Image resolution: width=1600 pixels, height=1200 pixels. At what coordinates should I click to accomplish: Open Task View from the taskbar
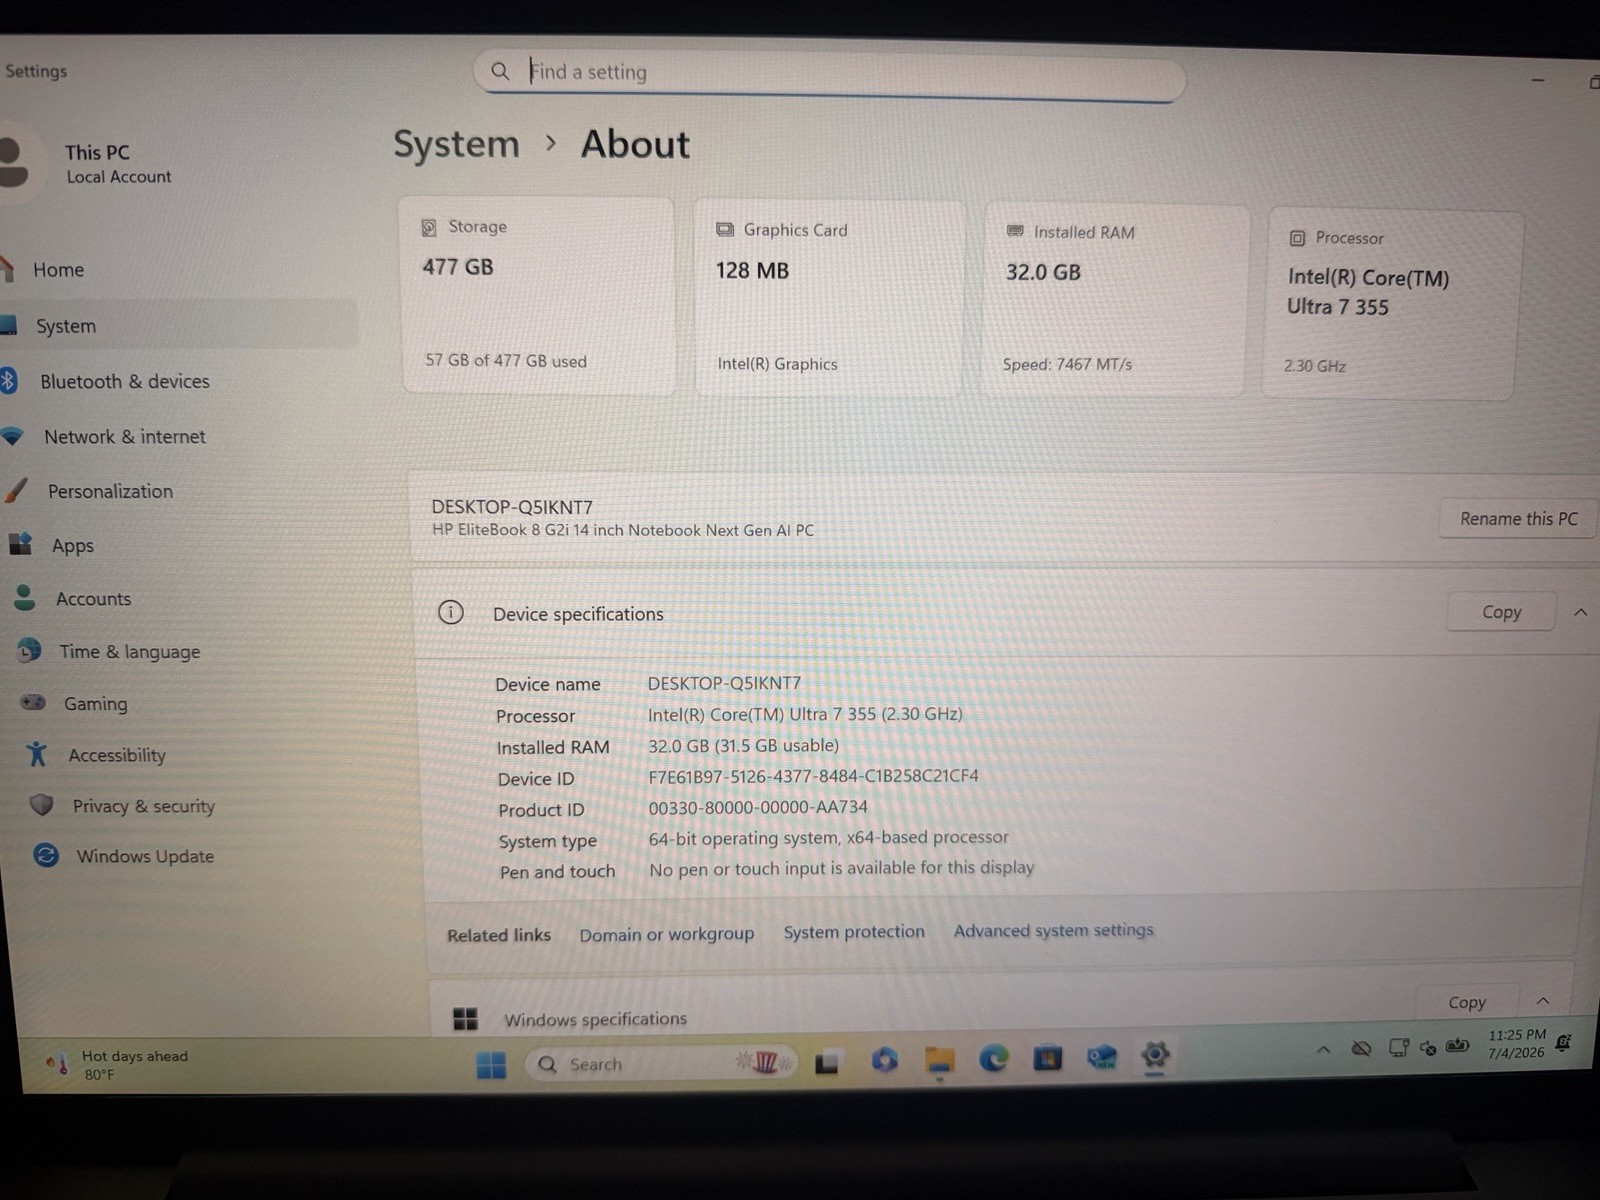[826, 1063]
